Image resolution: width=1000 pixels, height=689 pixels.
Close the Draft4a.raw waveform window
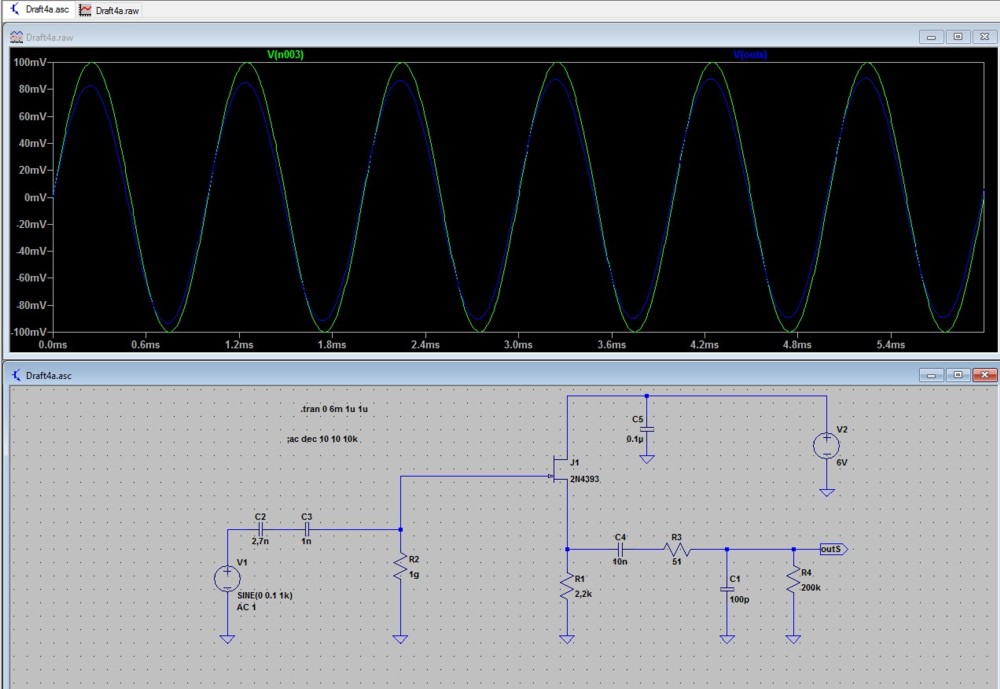click(984, 37)
